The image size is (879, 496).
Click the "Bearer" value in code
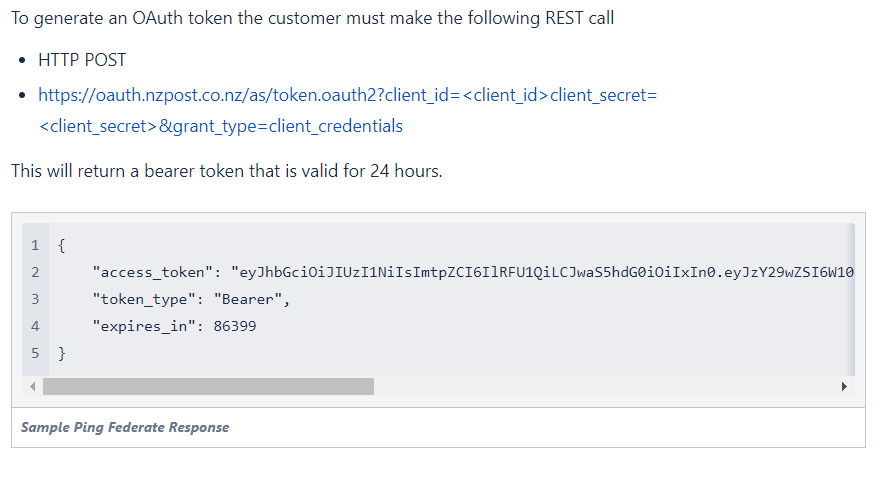[248, 299]
